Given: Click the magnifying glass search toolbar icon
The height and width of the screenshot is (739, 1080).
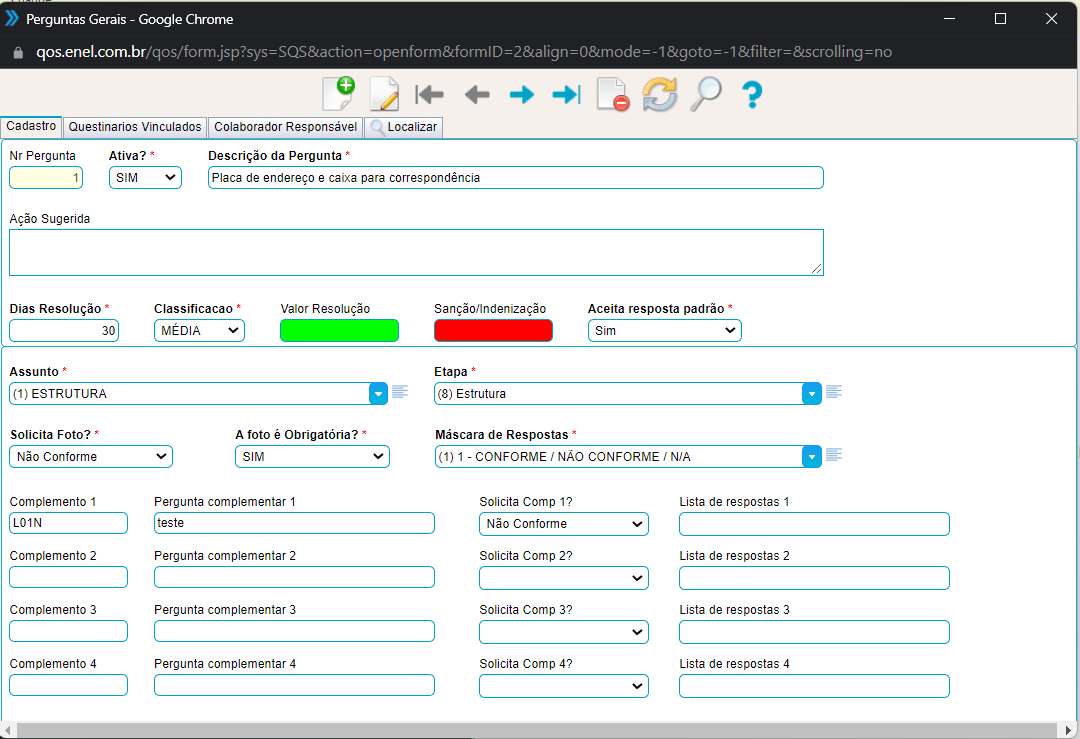Looking at the screenshot, I should [x=706, y=94].
